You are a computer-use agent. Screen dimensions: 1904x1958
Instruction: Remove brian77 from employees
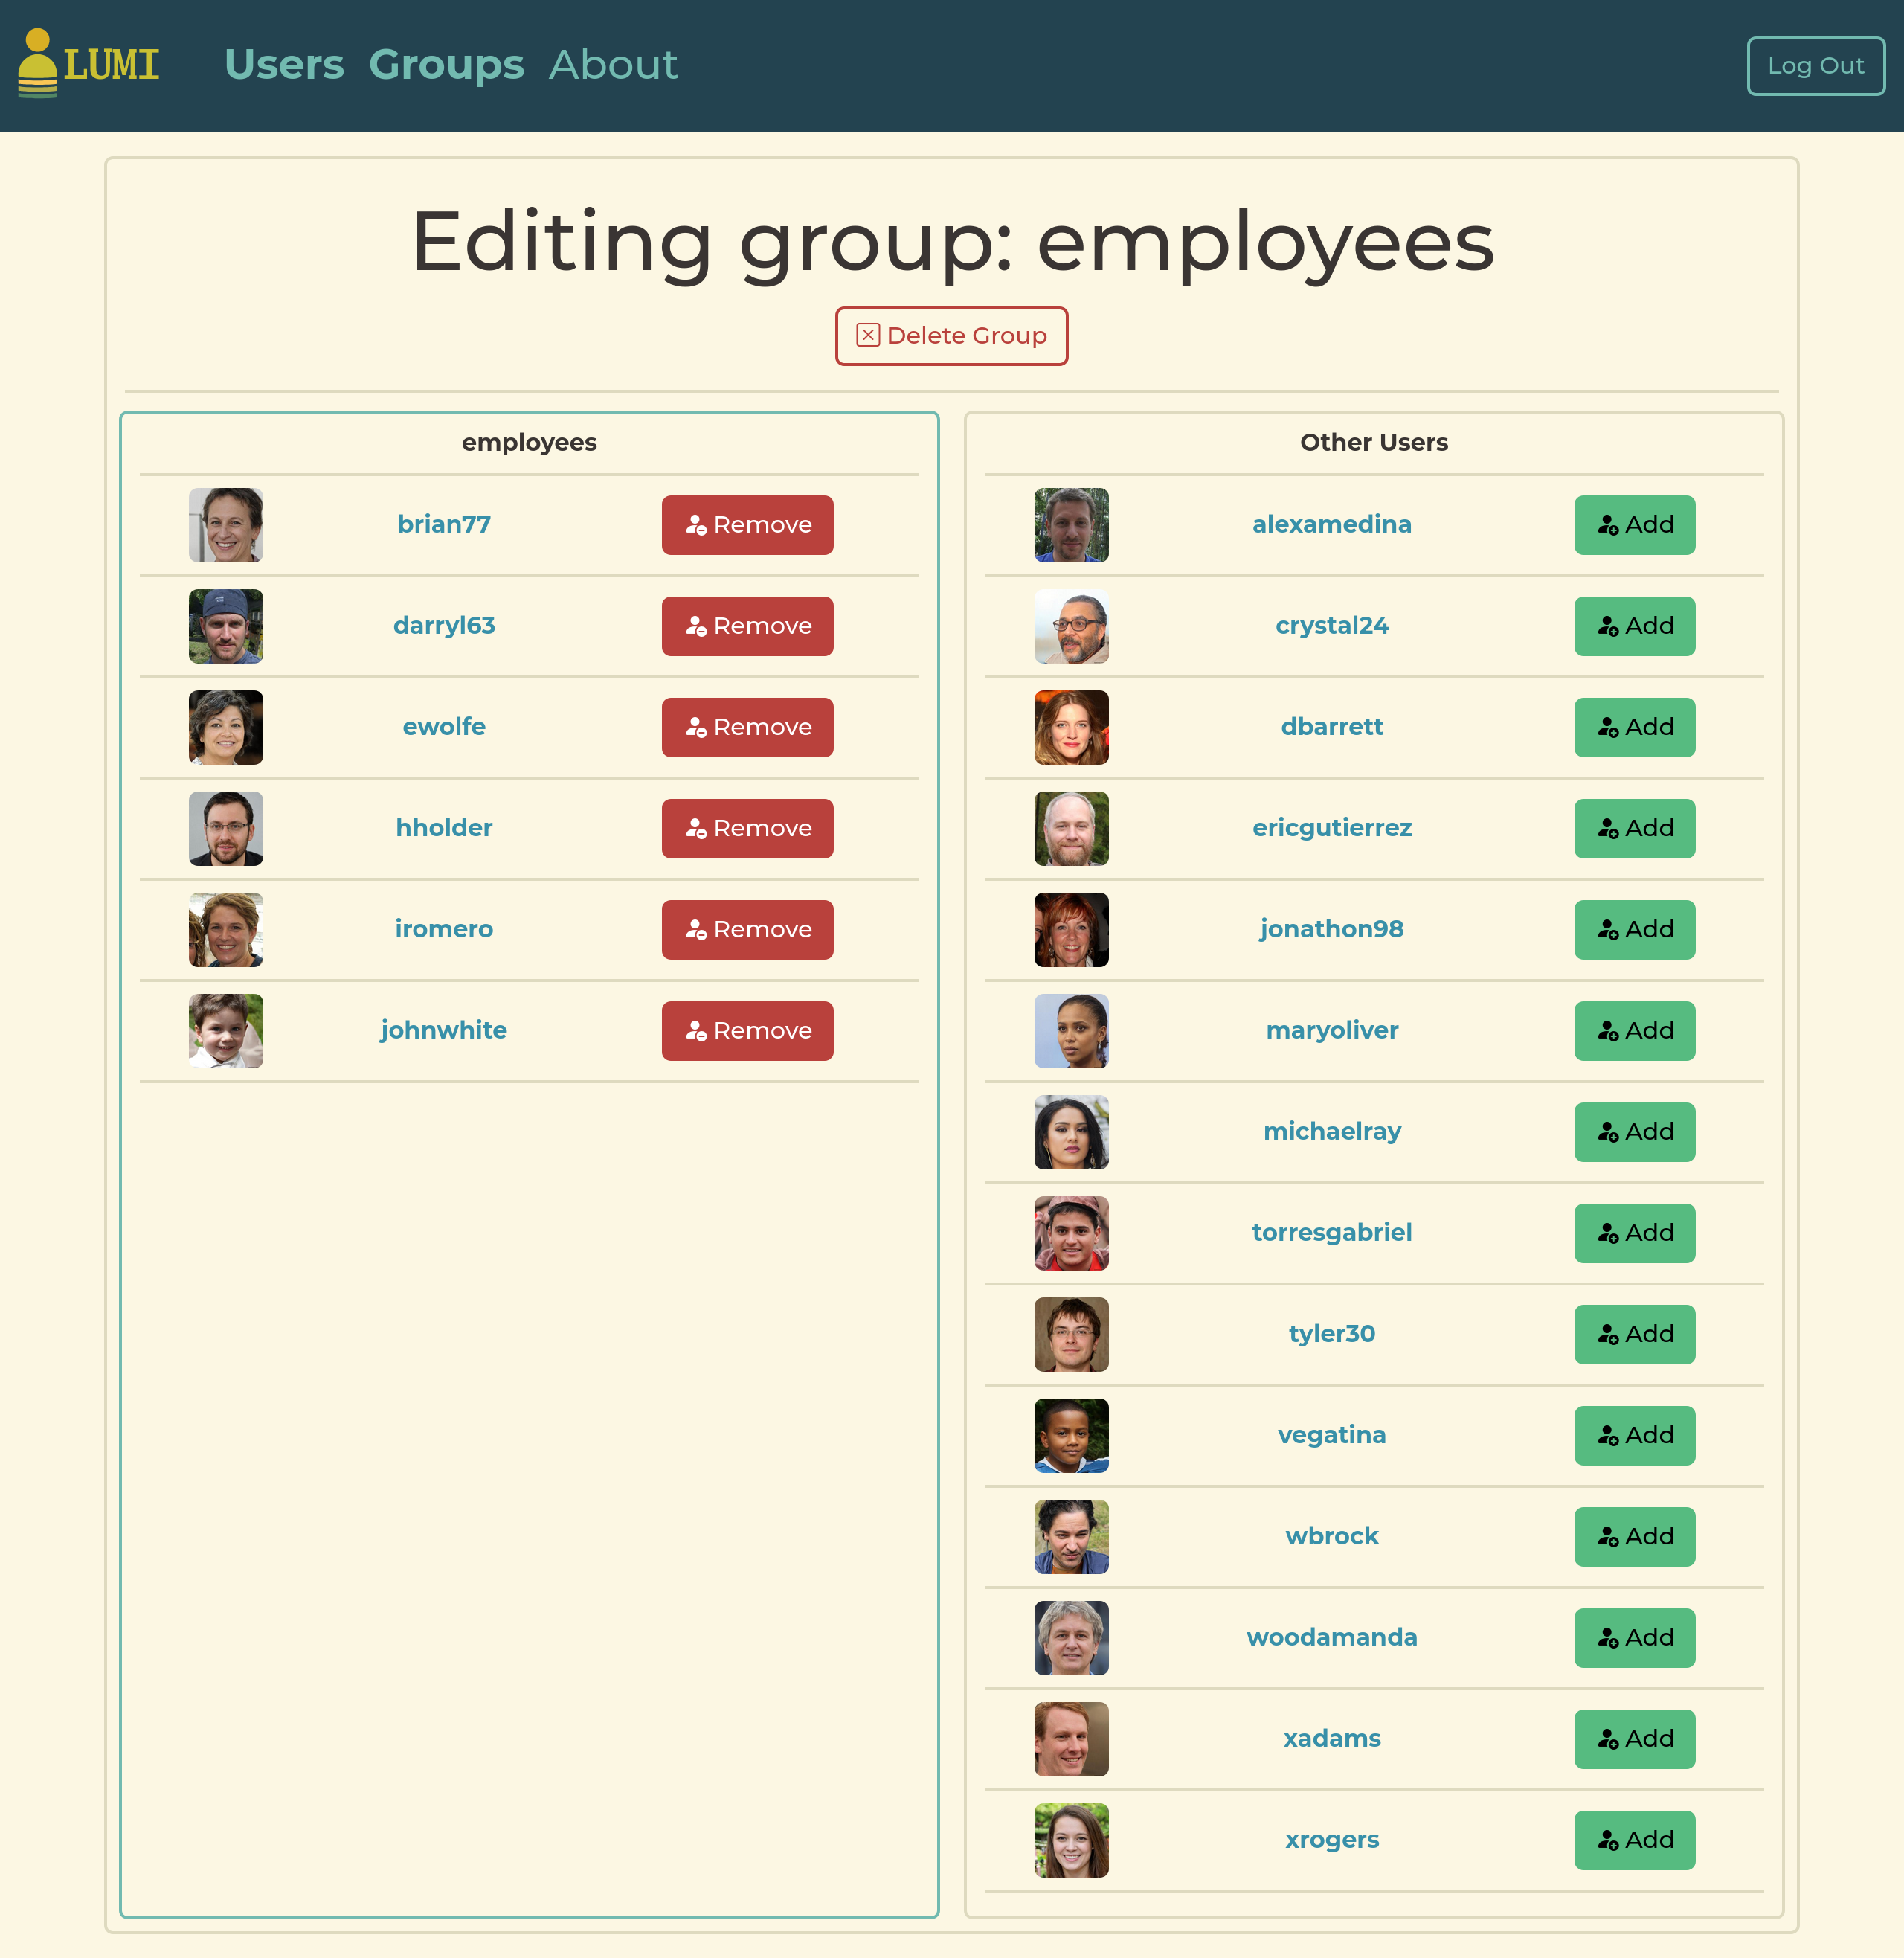[x=747, y=525]
